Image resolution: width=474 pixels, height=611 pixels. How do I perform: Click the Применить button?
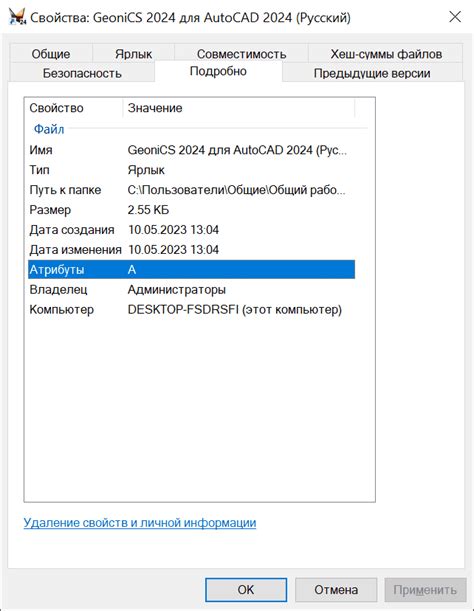(x=425, y=590)
